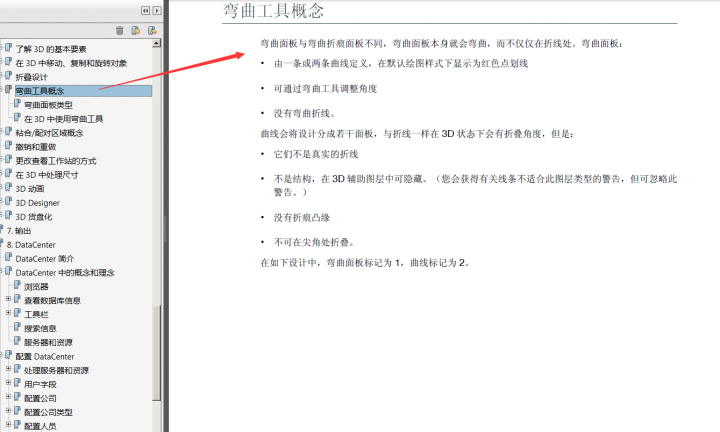Screen dimensions: 720x432
Task: Go to the 搜索信息 bookmark
Action: (40, 329)
